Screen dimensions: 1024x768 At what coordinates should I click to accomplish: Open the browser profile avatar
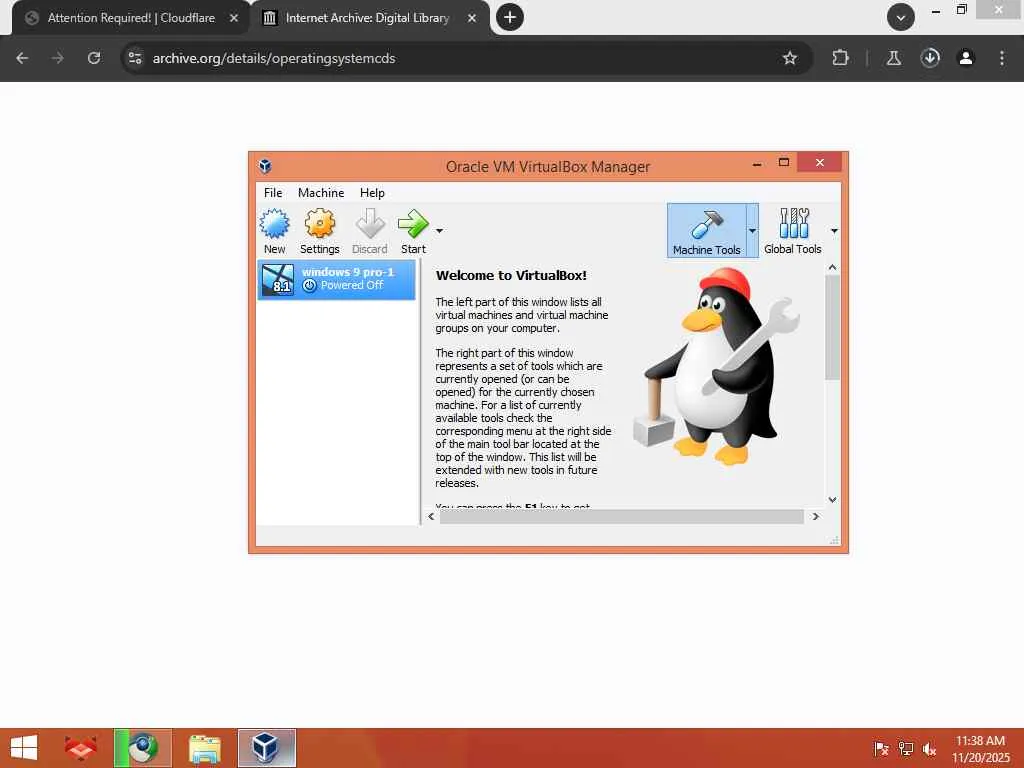(x=965, y=58)
